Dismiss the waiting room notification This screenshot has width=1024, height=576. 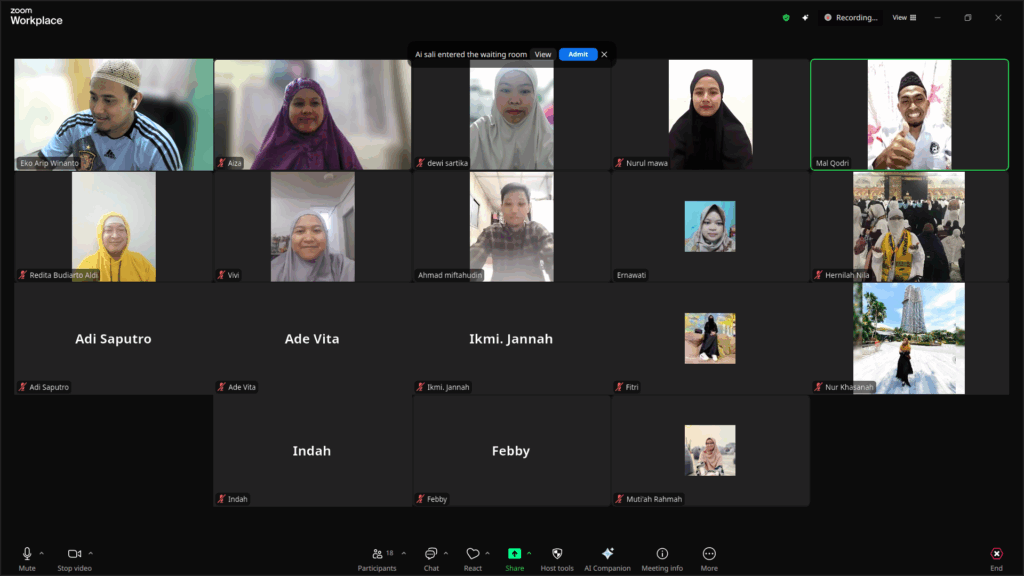click(604, 54)
